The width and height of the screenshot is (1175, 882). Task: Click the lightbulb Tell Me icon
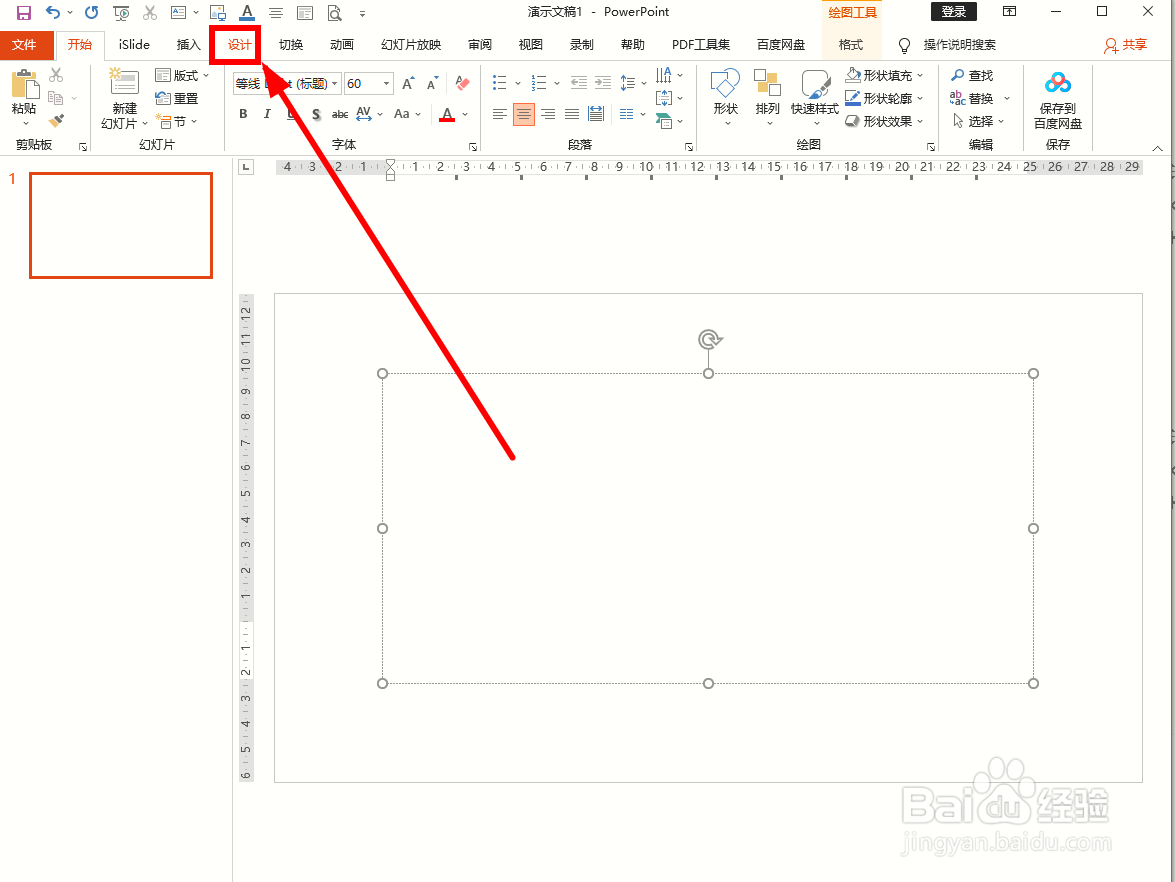(x=904, y=45)
